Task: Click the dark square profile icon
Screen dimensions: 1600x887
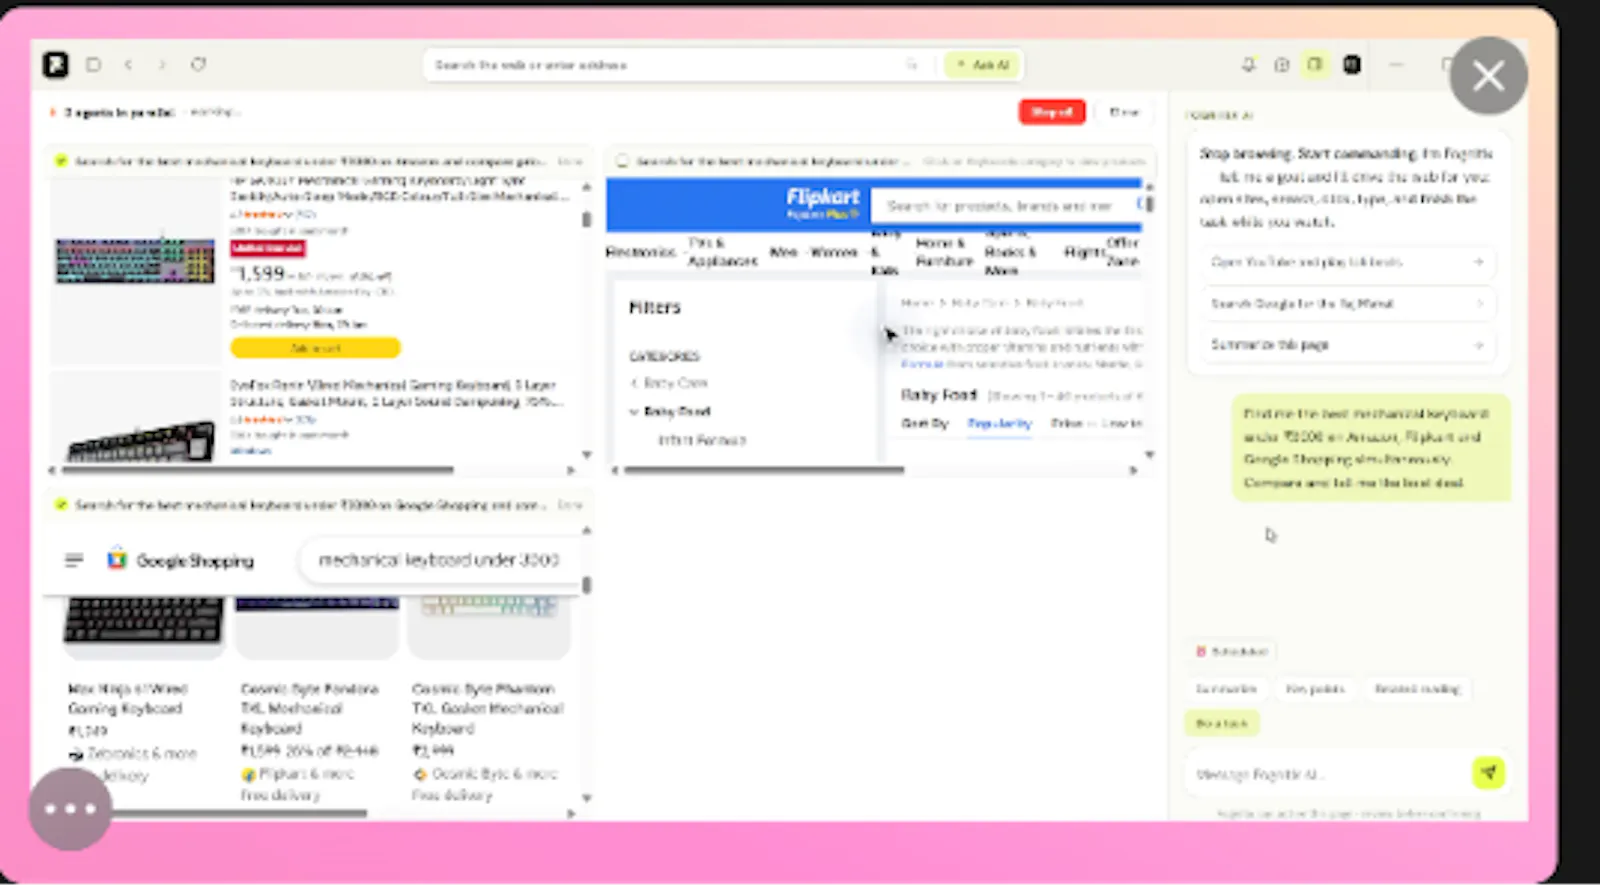Action: tap(1352, 65)
